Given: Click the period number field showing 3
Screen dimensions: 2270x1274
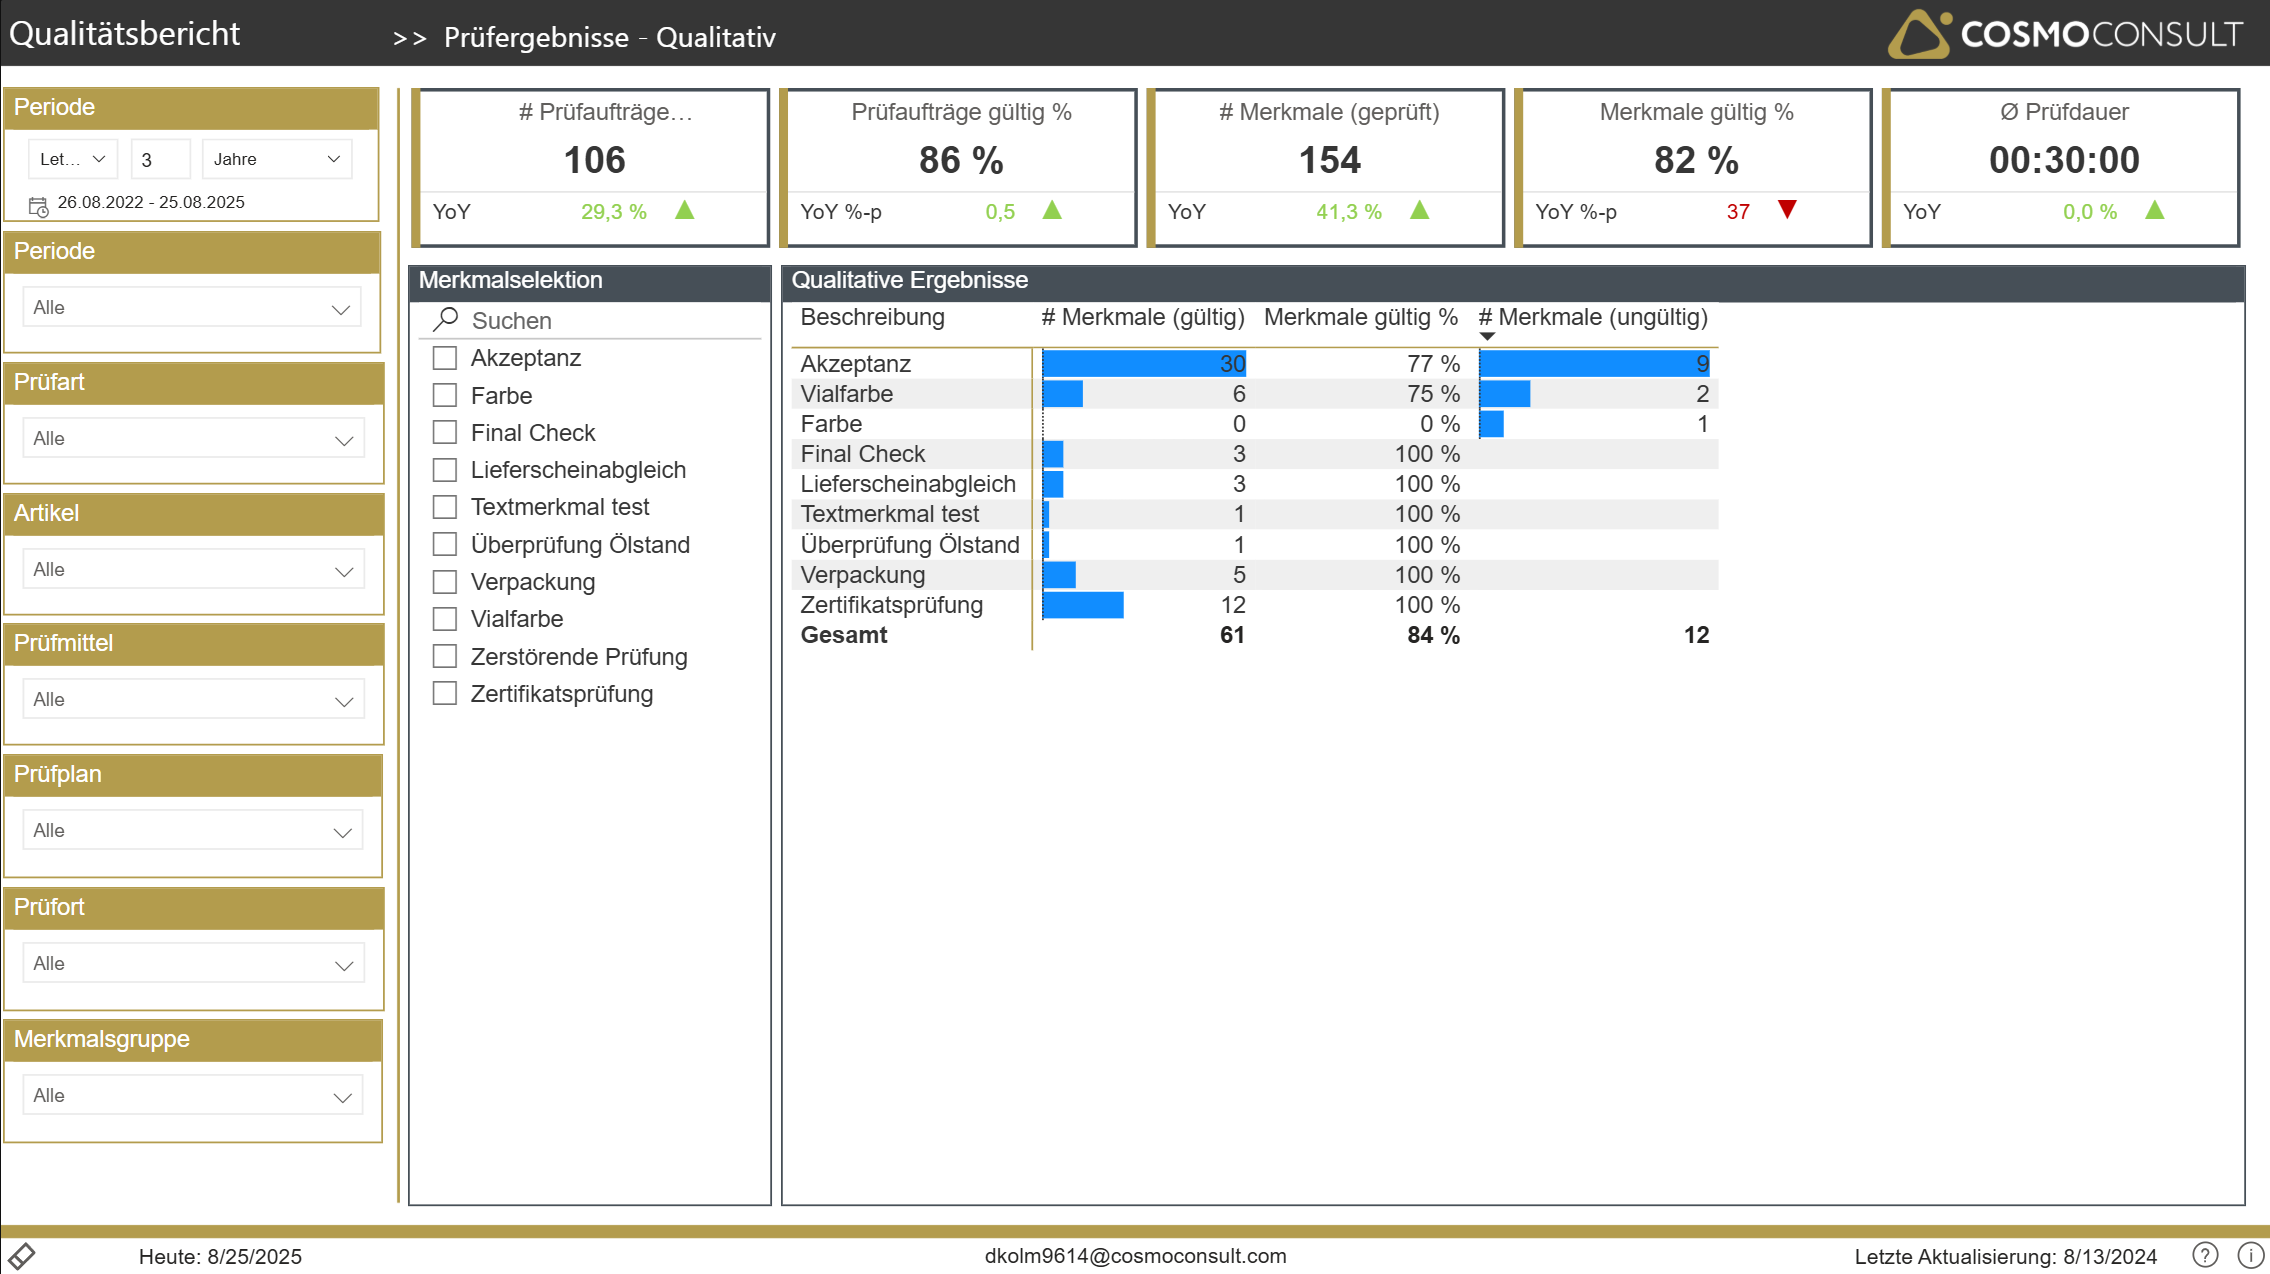Looking at the screenshot, I should (x=160, y=159).
